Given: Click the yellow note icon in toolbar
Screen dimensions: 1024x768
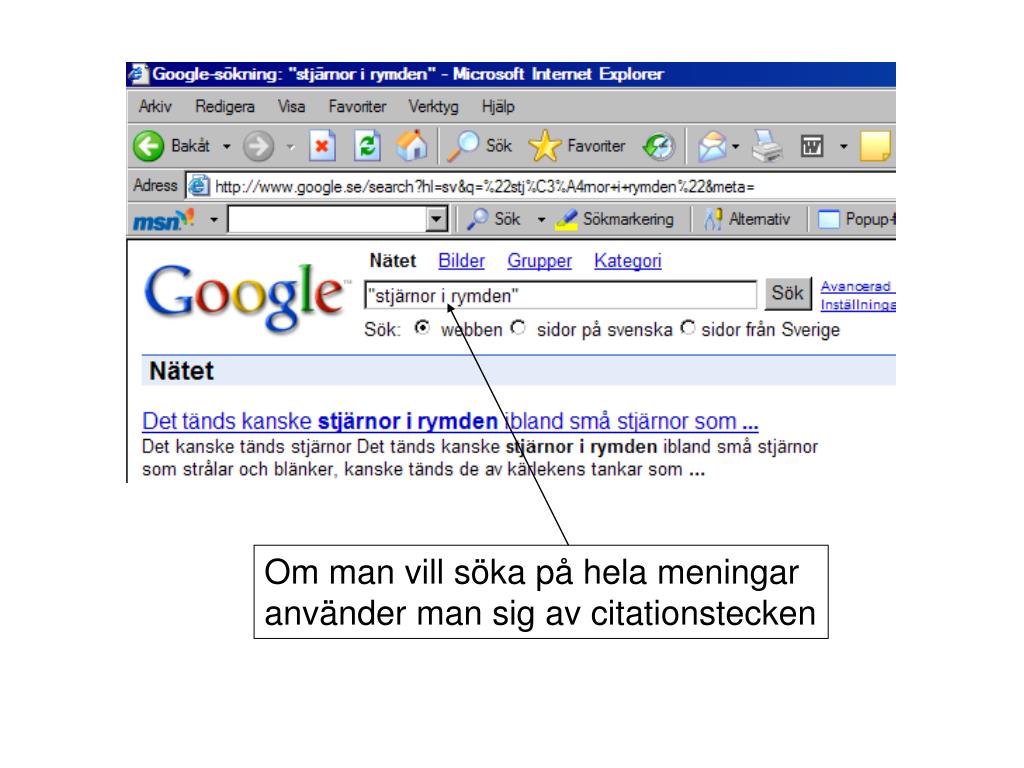Looking at the screenshot, I should click(x=875, y=146).
